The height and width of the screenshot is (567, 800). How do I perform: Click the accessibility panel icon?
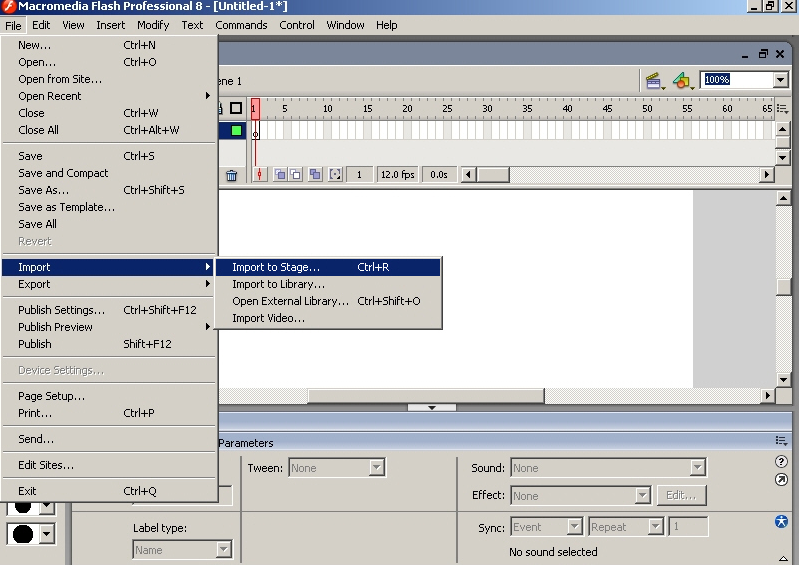coord(781,522)
